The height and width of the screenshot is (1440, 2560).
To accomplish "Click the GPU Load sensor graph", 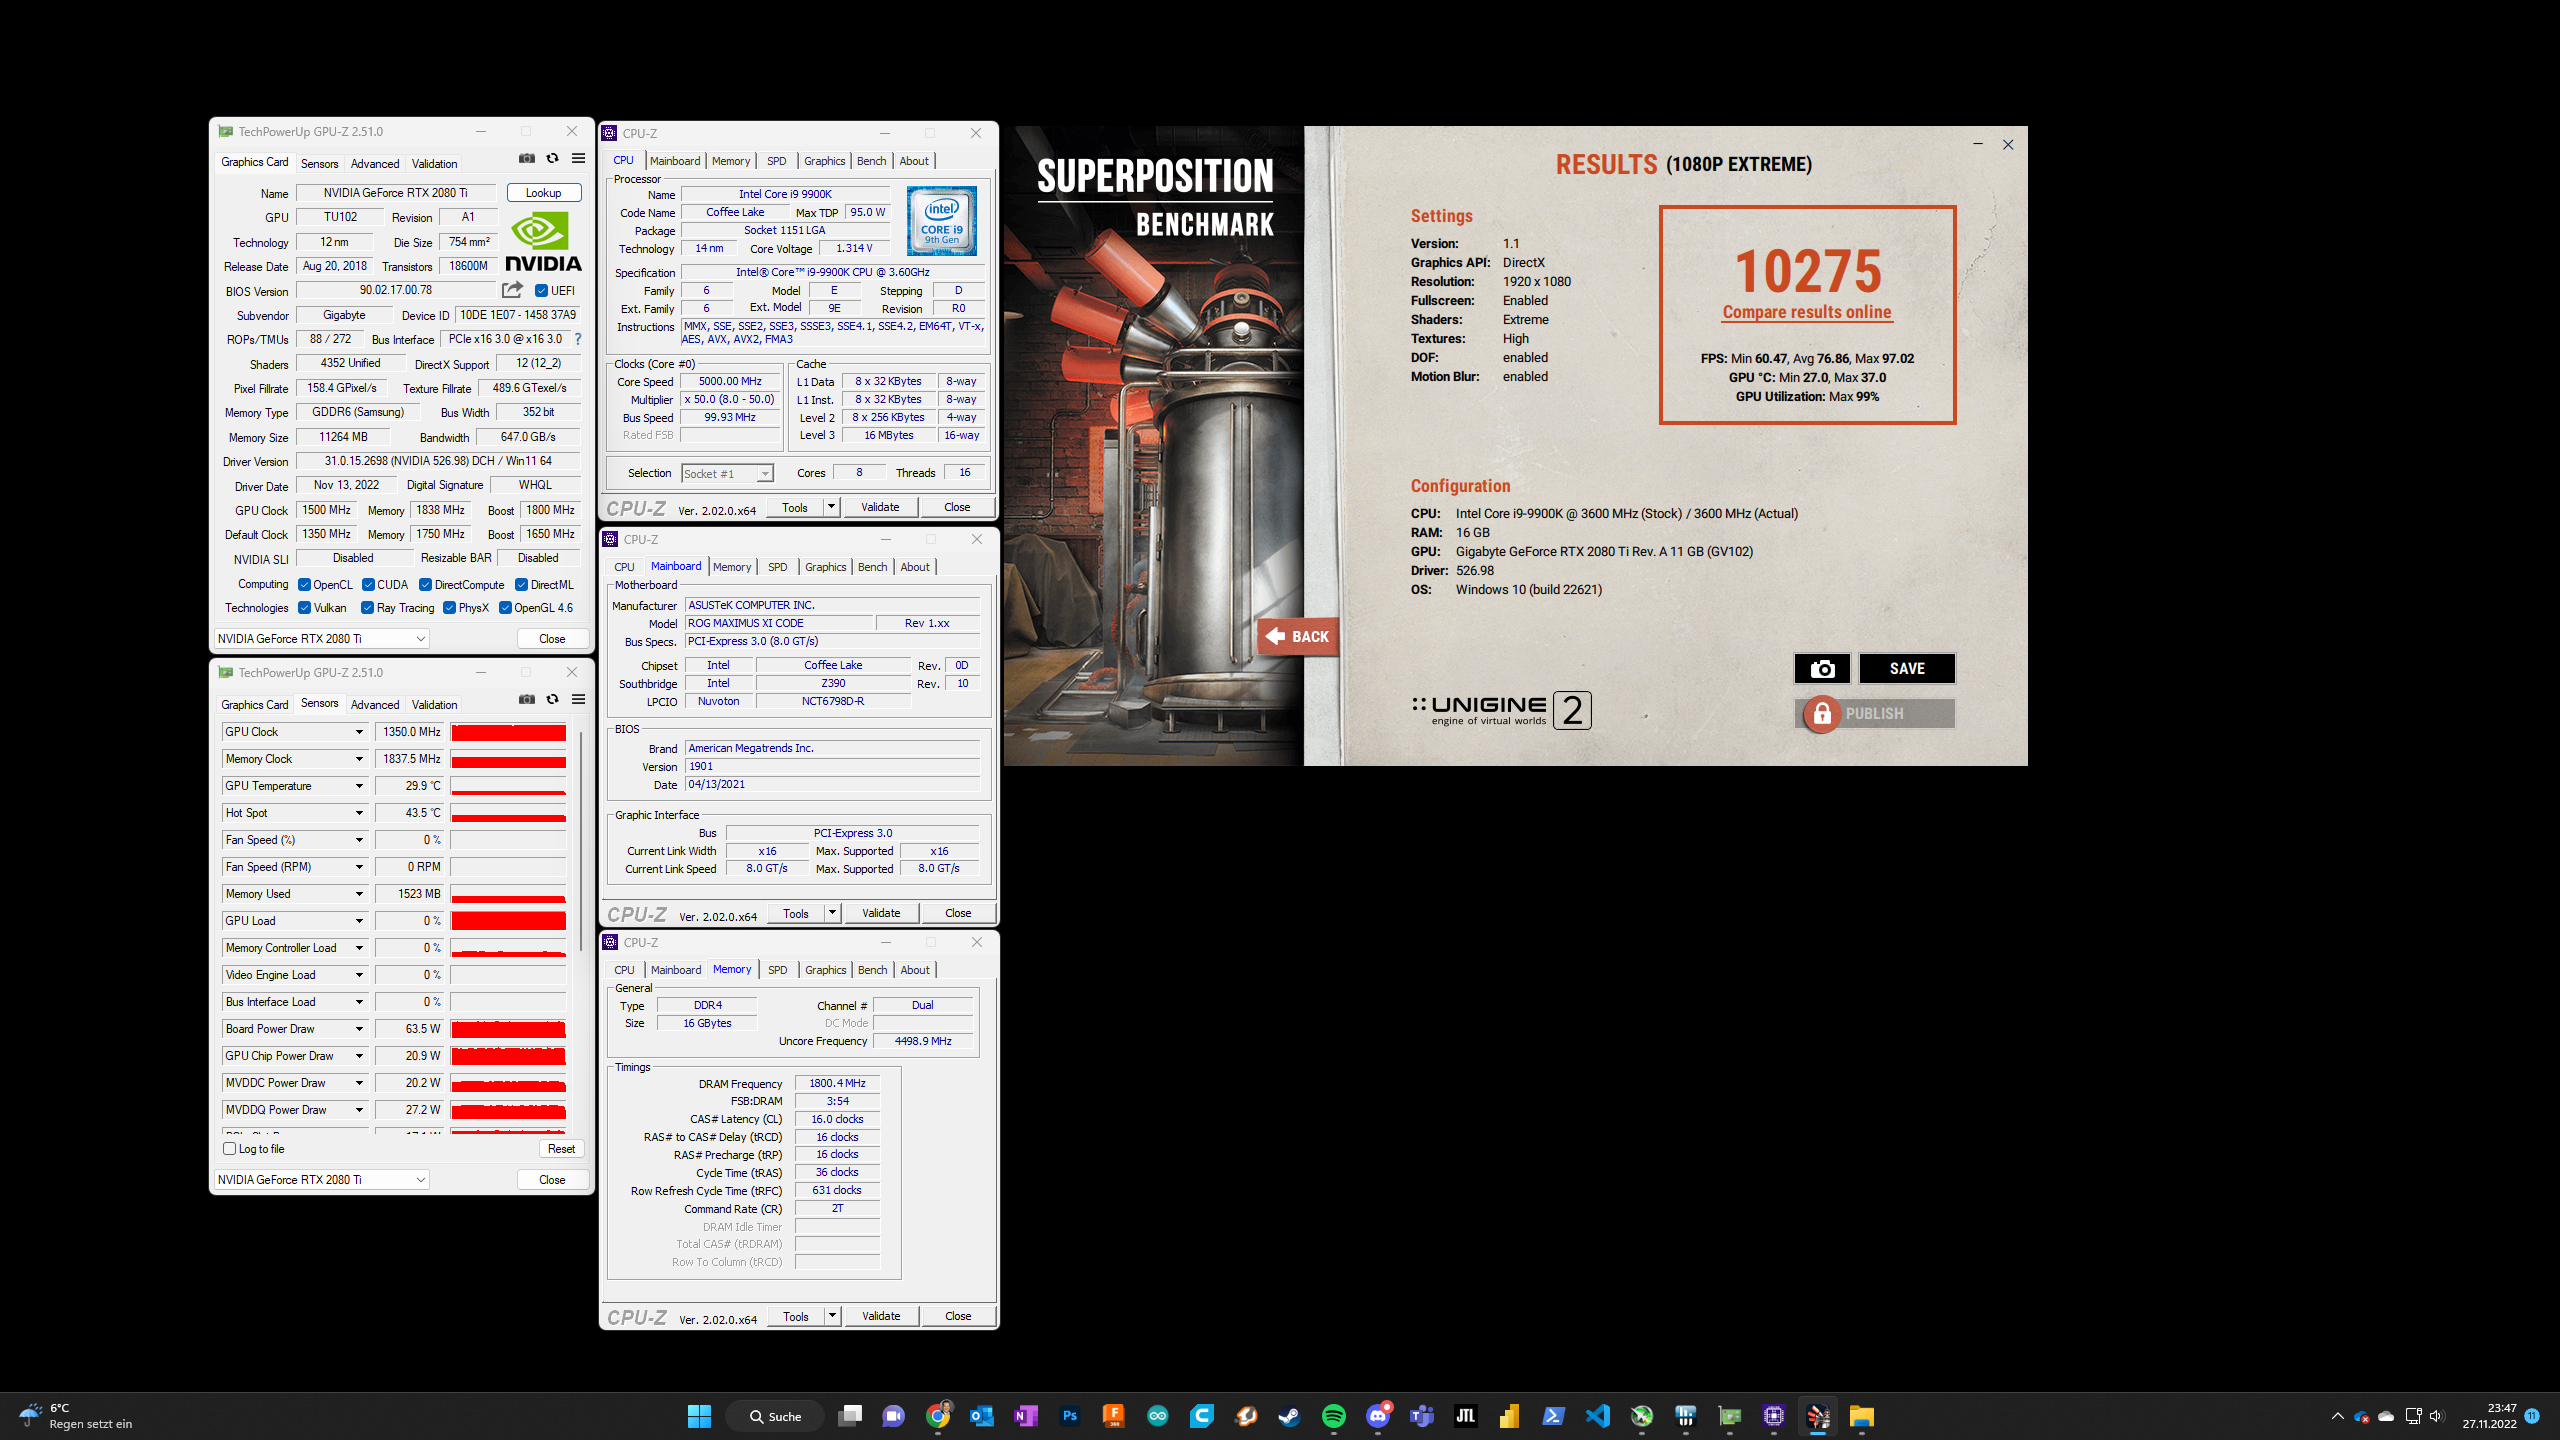I will coord(508,921).
